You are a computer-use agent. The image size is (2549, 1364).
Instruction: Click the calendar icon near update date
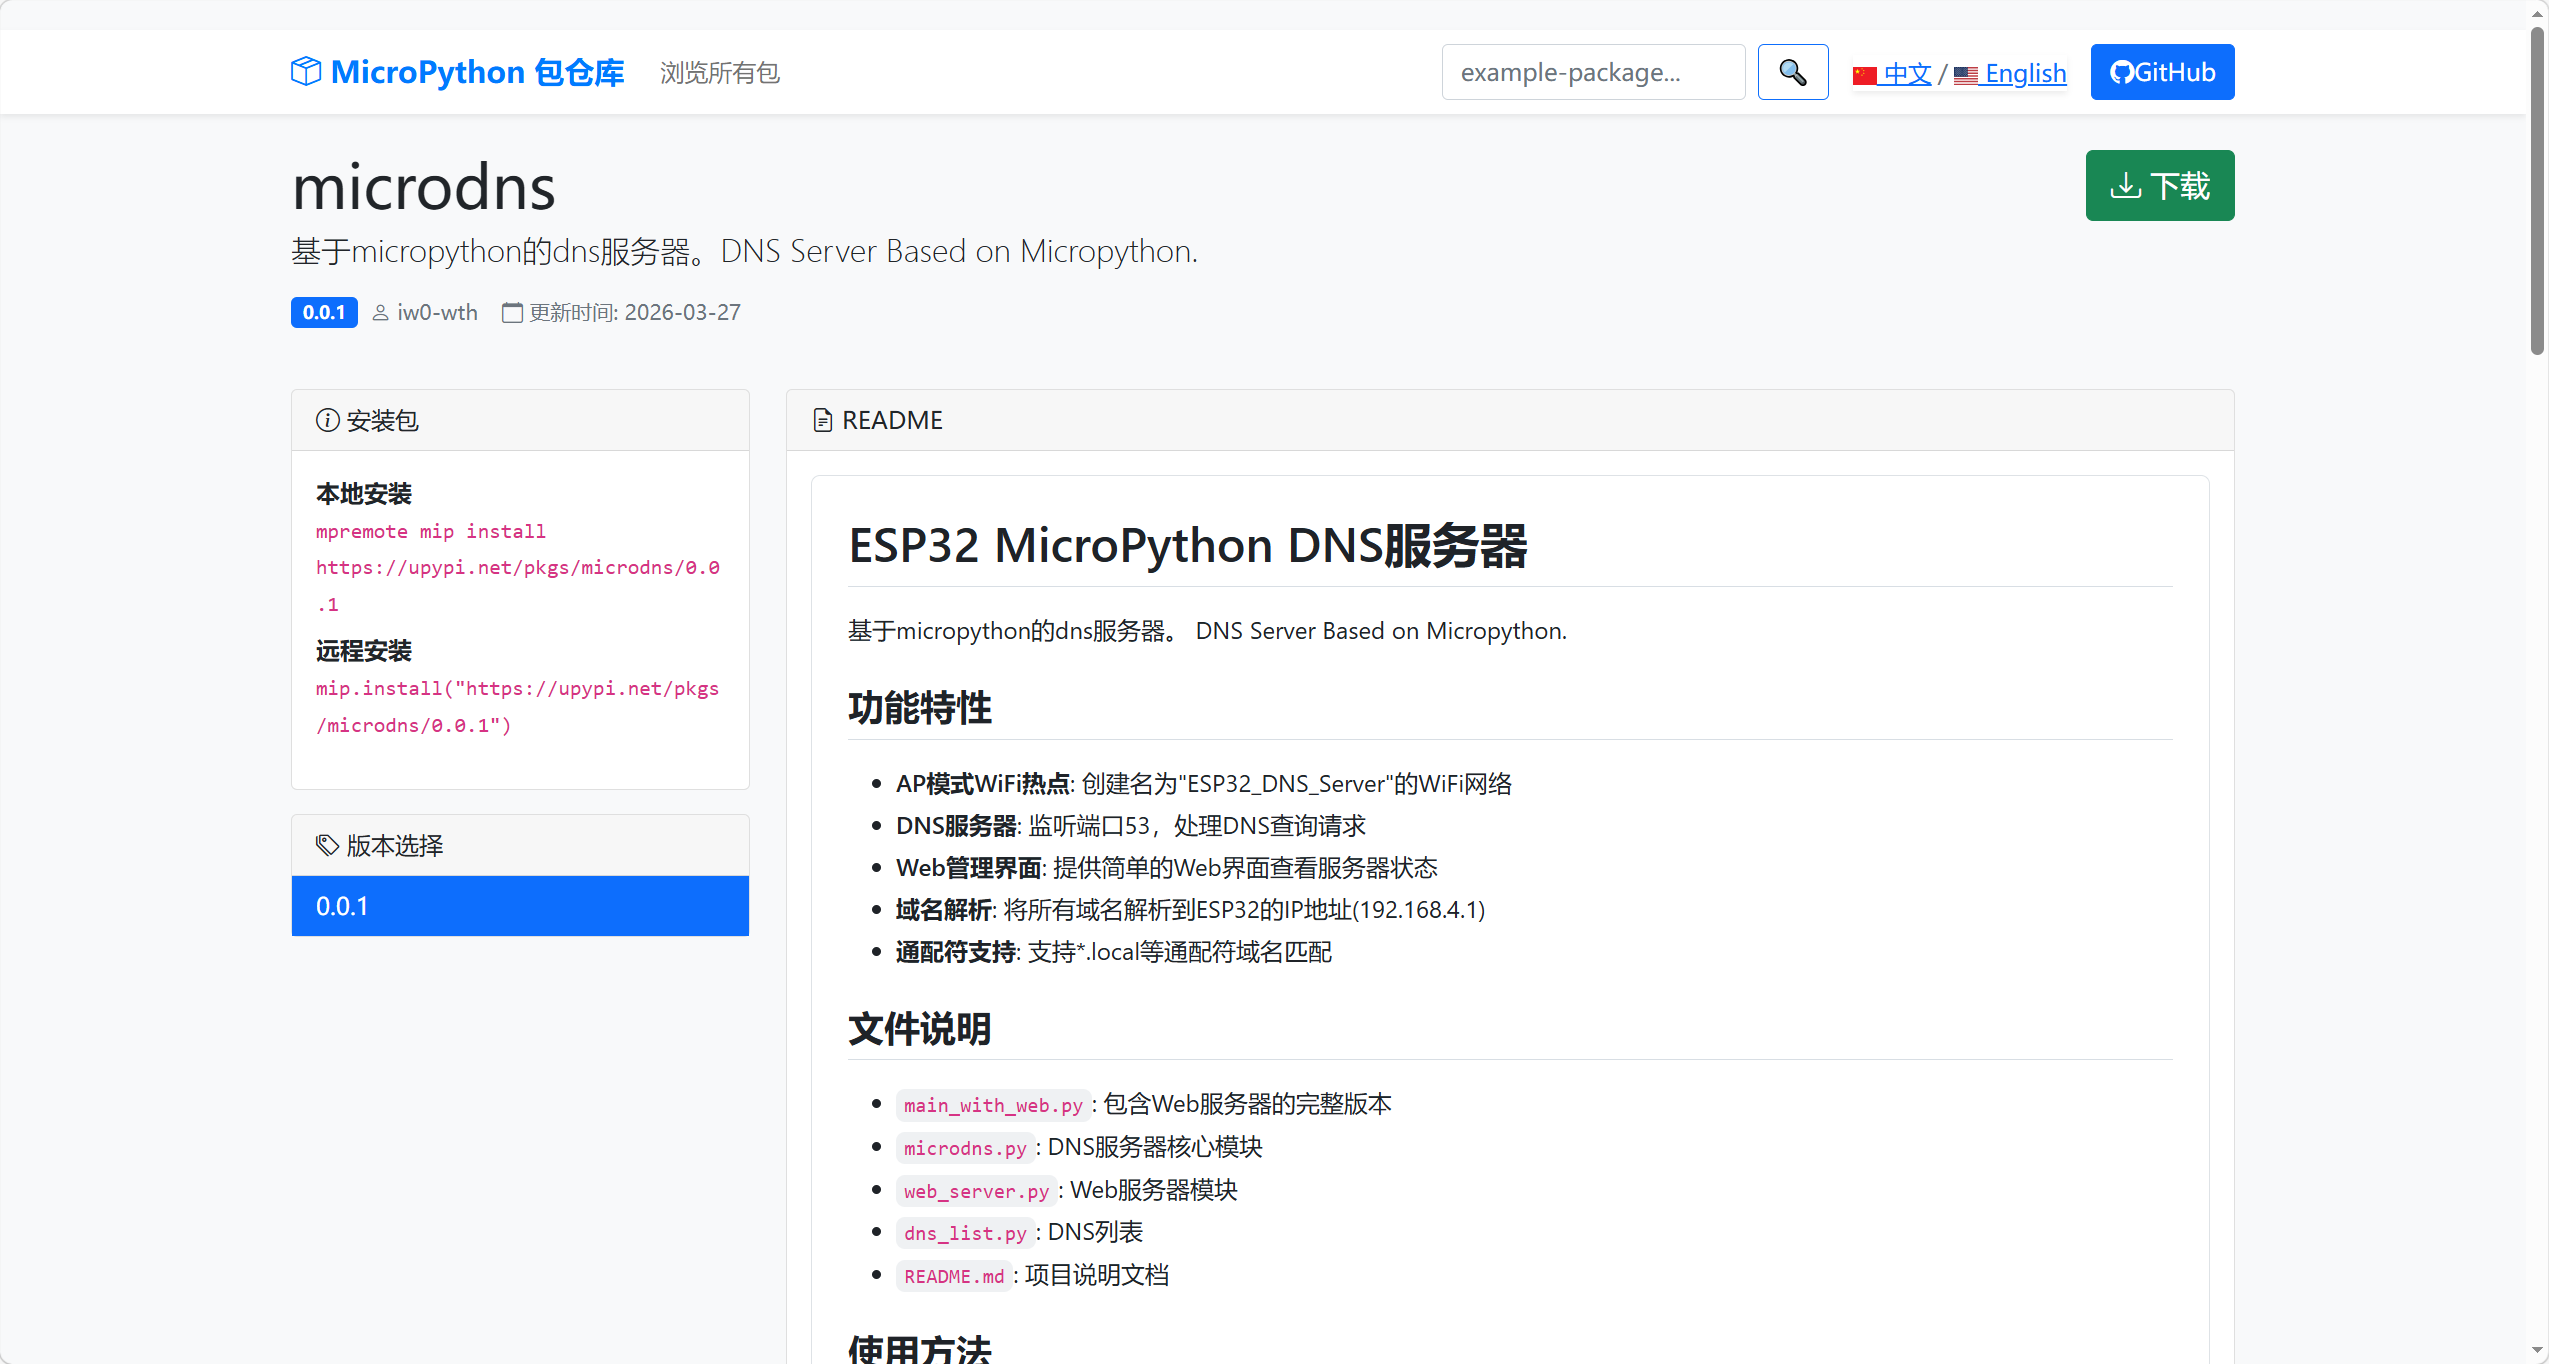click(512, 313)
